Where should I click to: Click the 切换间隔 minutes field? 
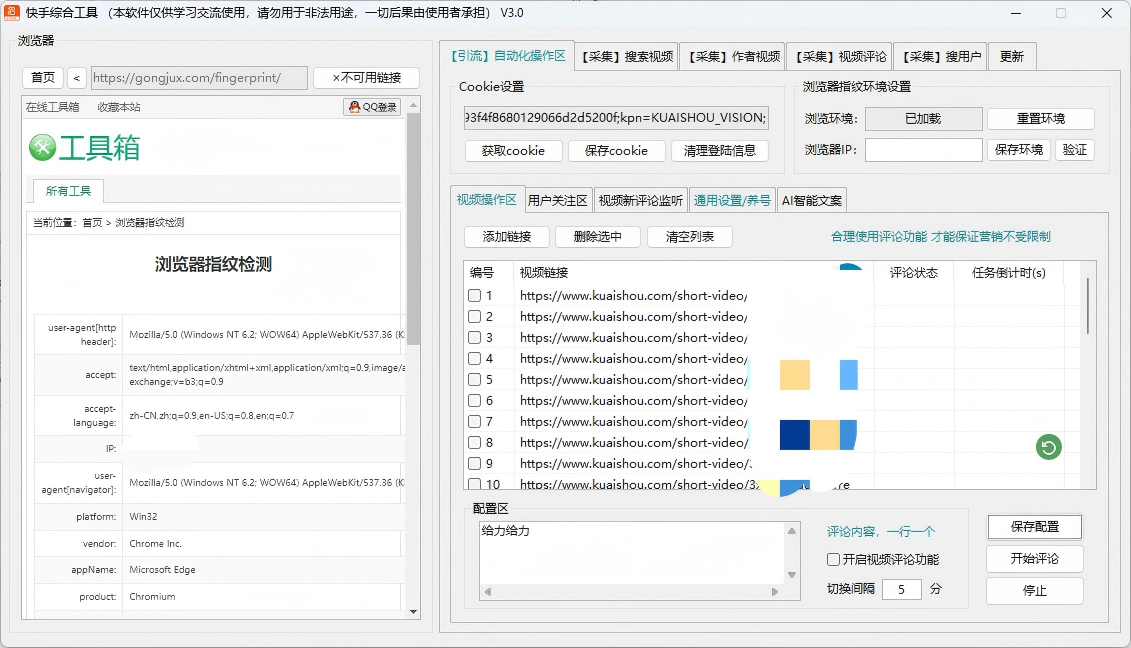[902, 590]
